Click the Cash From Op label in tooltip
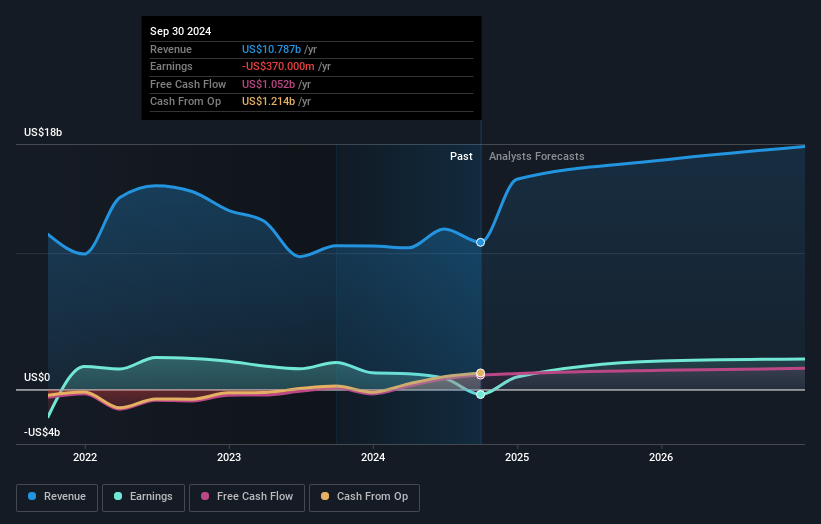Screen dimensions: 821x524 tap(185, 102)
